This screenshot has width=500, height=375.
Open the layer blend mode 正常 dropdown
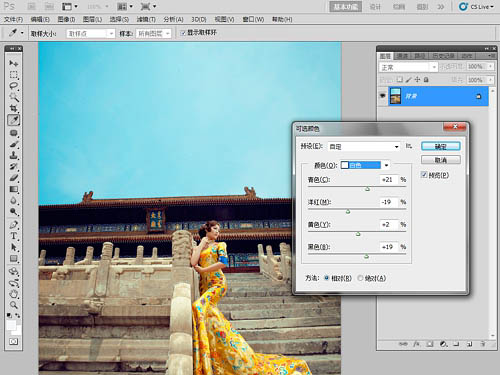(408, 67)
